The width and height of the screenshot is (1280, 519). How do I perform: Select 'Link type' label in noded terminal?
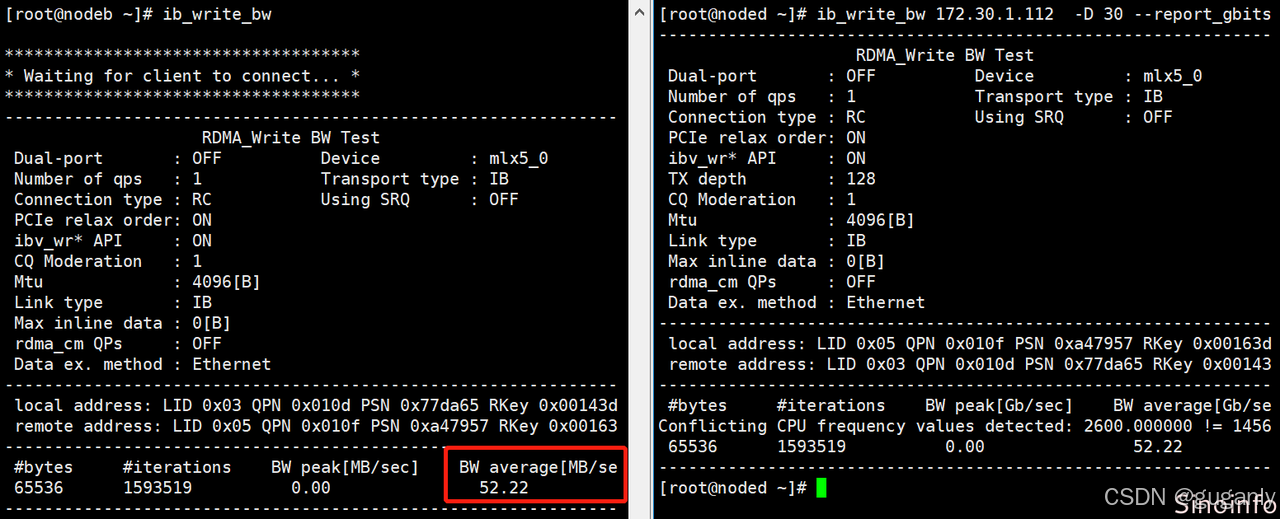pyautogui.click(x=712, y=240)
